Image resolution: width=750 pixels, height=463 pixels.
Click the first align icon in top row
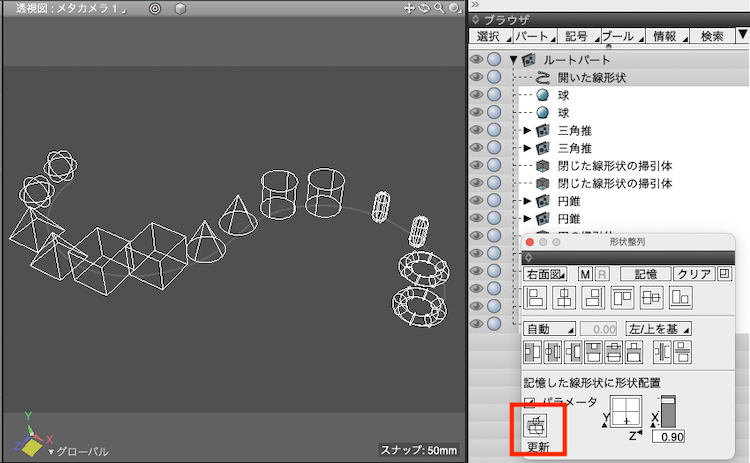click(534, 298)
